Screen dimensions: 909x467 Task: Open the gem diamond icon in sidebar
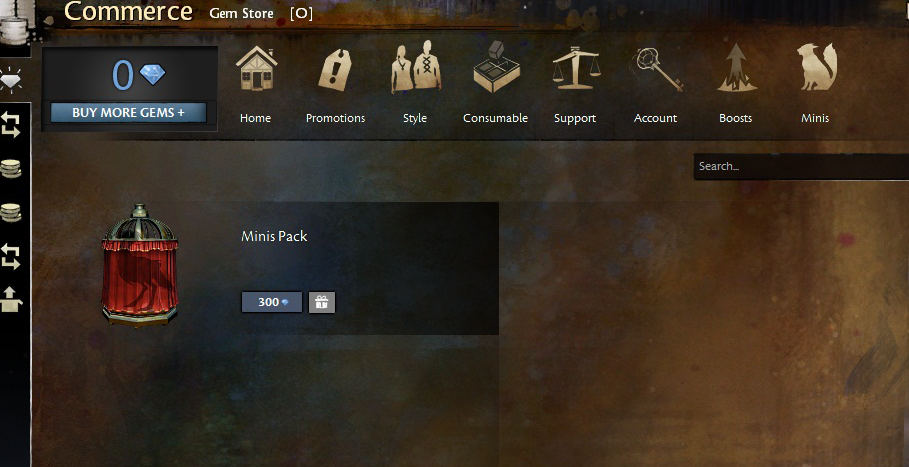pyautogui.click(x=11, y=81)
